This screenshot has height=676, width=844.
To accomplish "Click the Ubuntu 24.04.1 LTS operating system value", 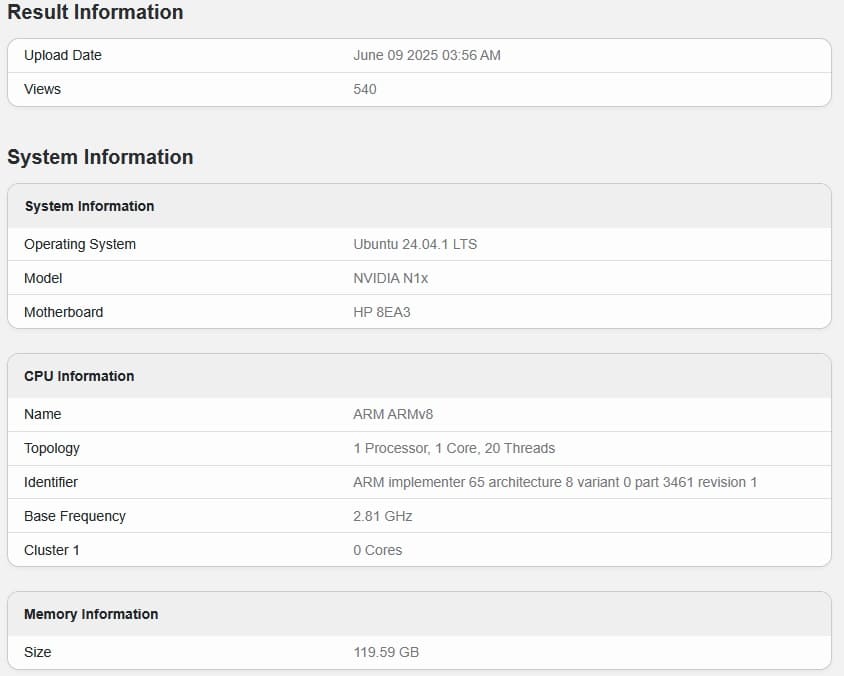I will tap(415, 244).
